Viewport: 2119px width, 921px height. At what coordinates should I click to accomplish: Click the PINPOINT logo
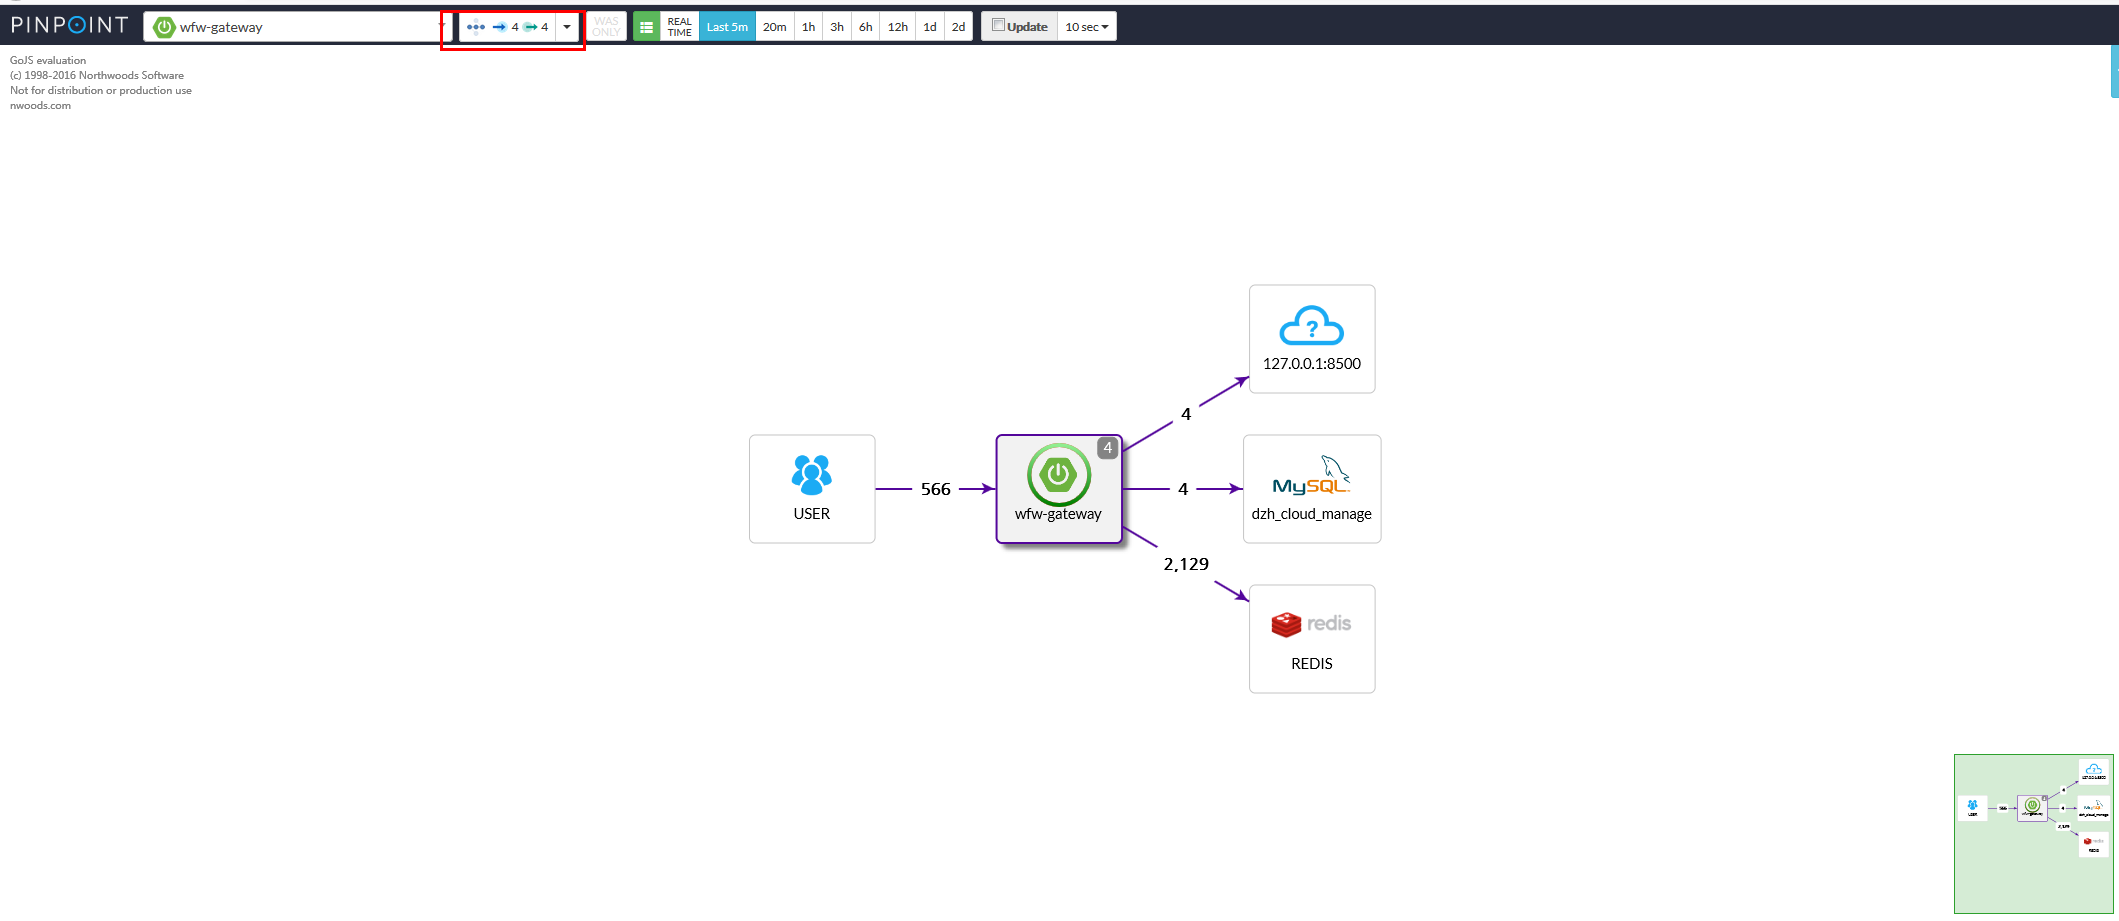click(69, 26)
